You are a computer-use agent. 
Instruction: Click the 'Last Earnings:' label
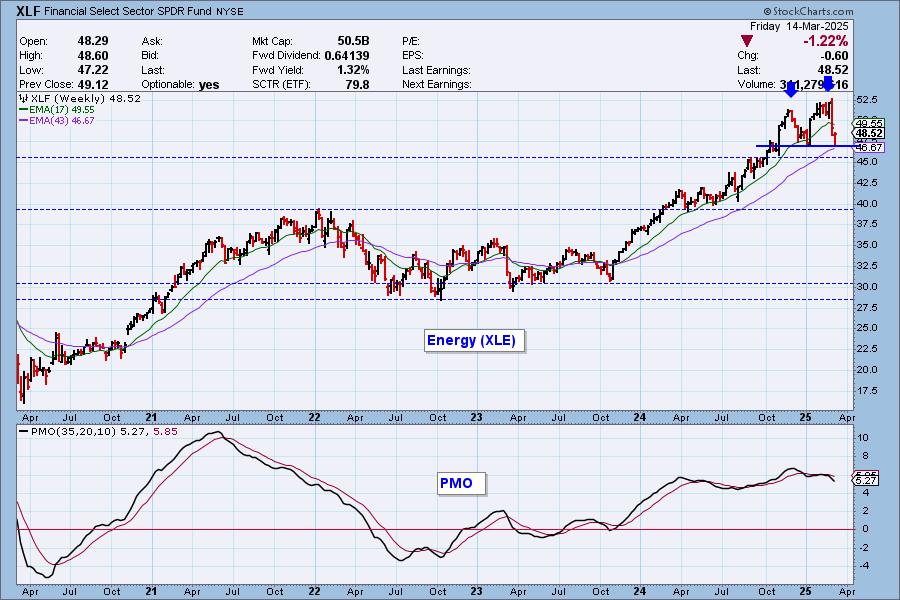(x=436, y=69)
